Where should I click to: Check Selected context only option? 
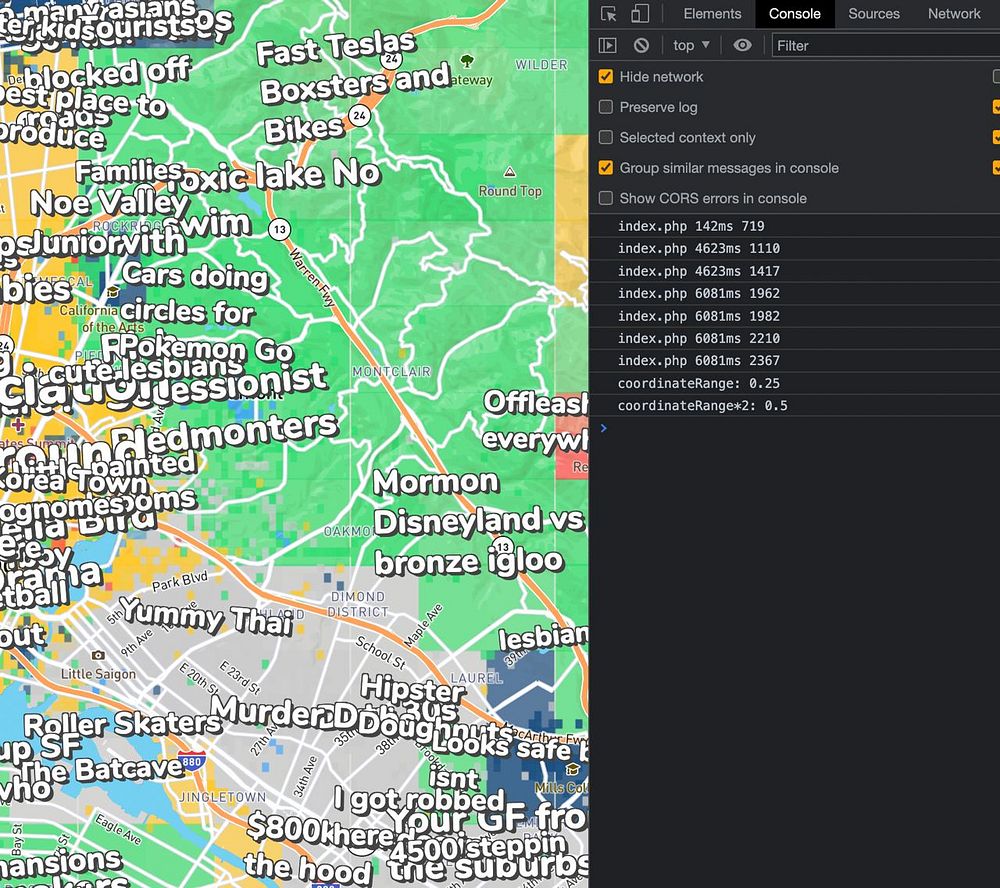[606, 137]
